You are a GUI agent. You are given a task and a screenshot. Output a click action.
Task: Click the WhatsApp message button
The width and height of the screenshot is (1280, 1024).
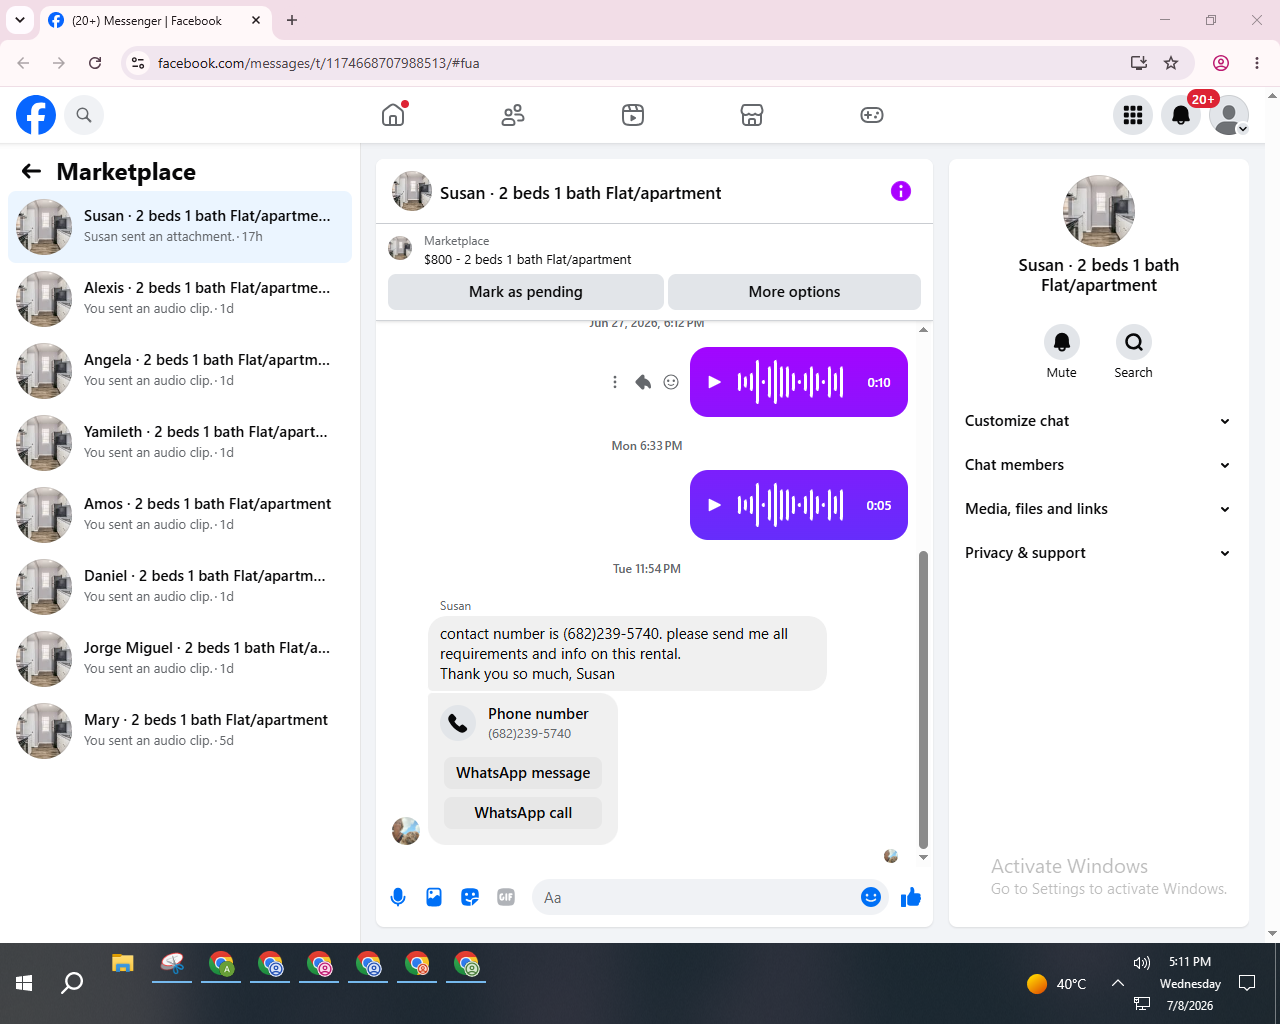tap(523, 773)
